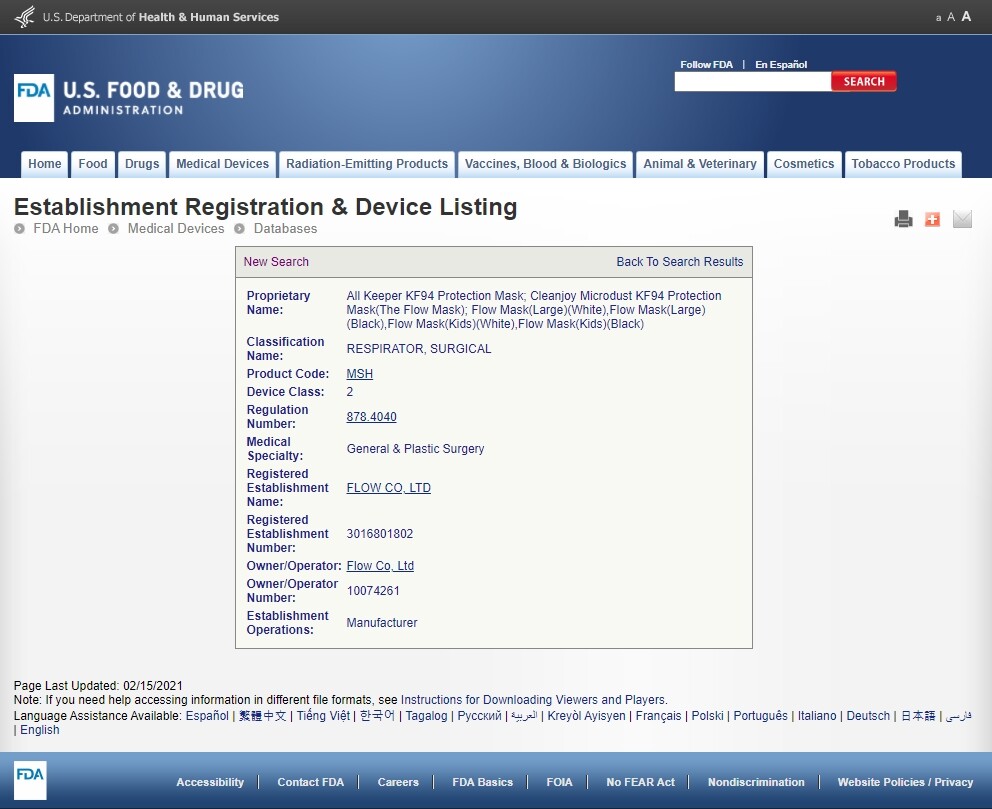Select Tagalog language assistance
This screenshot has height=809, width=992.
426,715
